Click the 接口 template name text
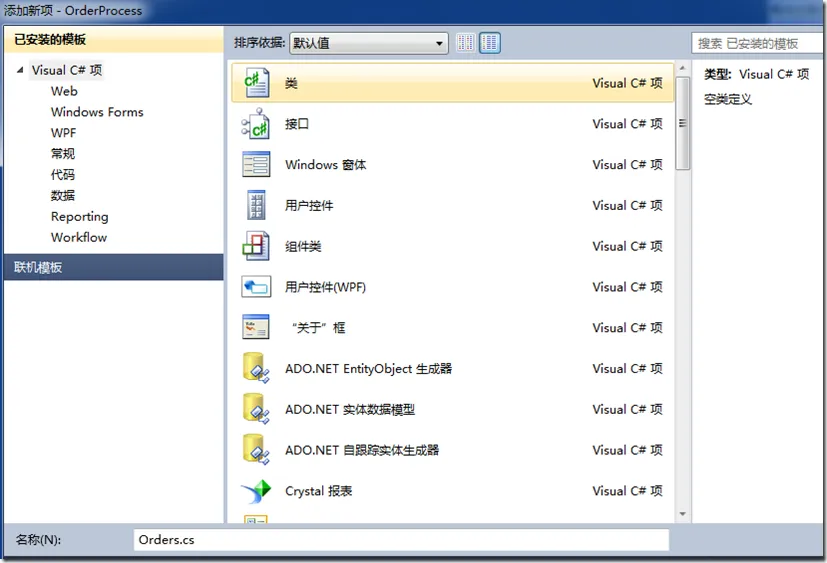This screenshot has width=827, height=563. pyautogui.click(x=297, y=124)
